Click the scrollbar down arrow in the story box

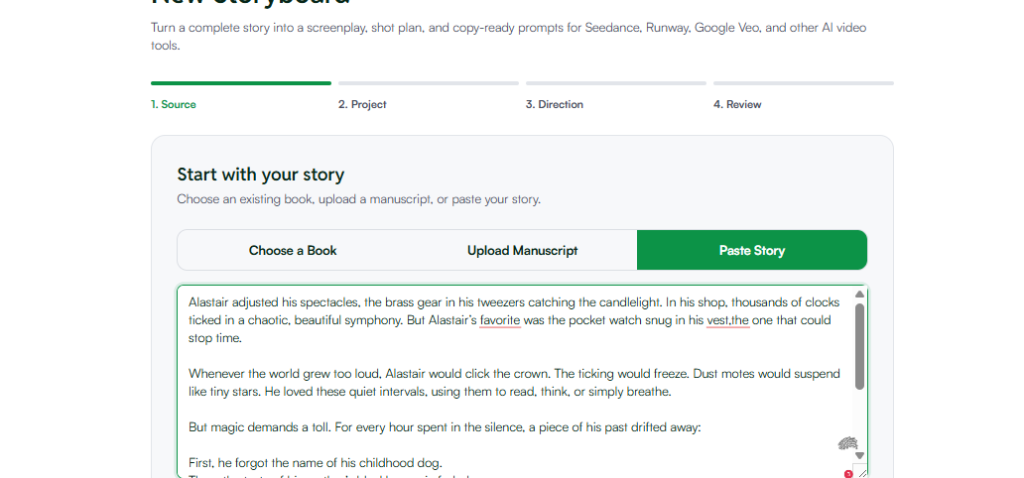pyautogui.click(x=859, y=455)
